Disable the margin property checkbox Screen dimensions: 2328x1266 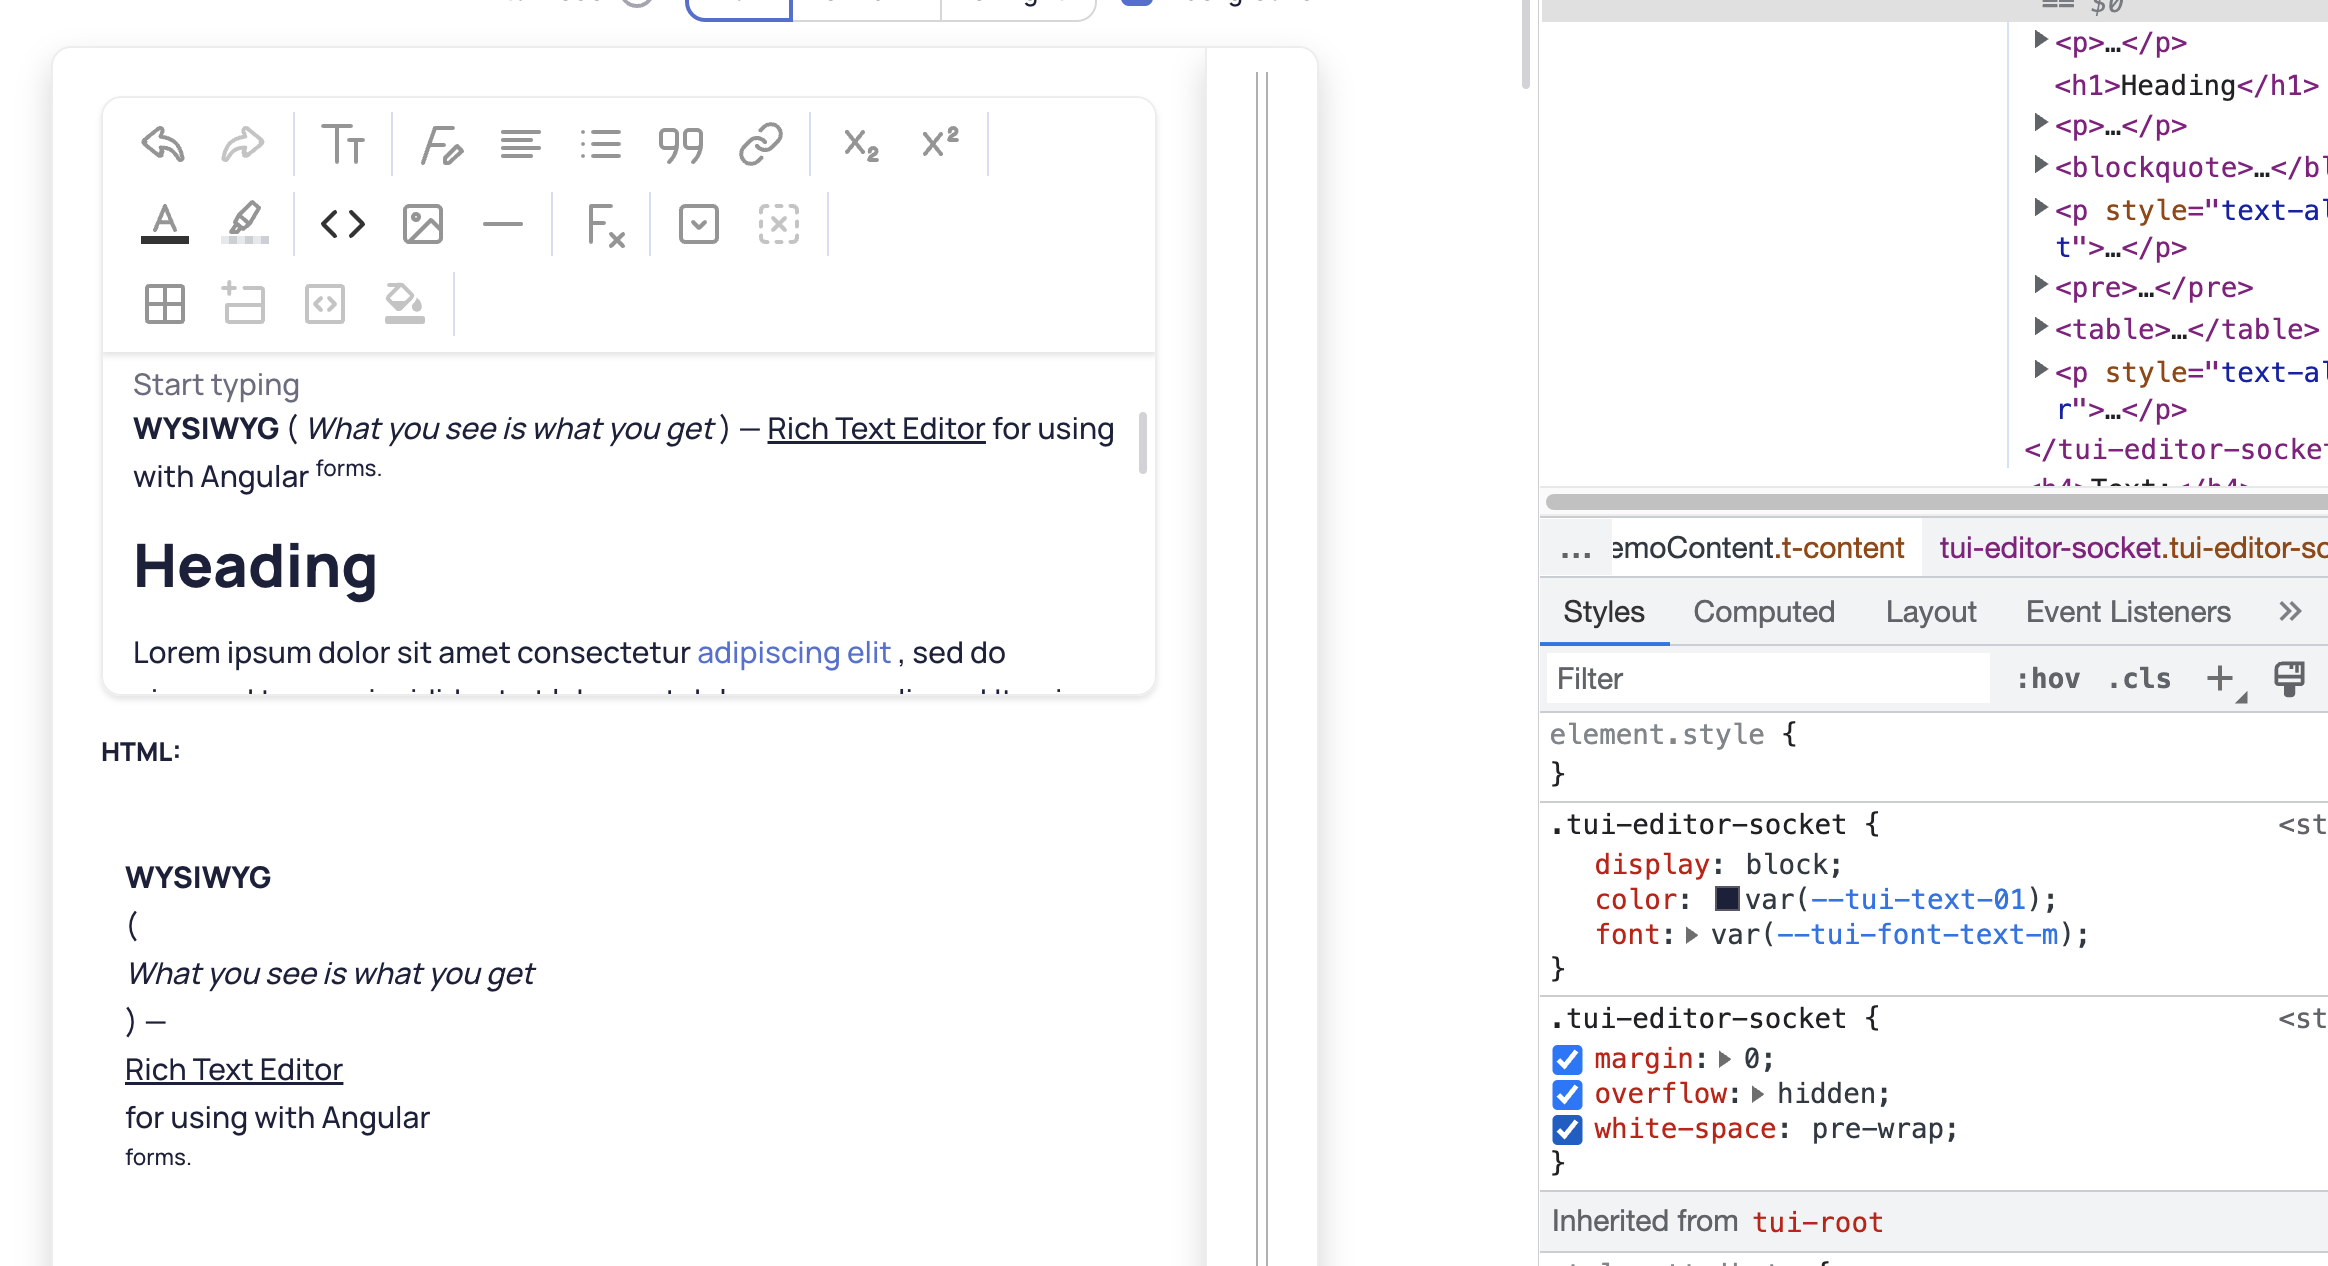coord(1567,1059)
